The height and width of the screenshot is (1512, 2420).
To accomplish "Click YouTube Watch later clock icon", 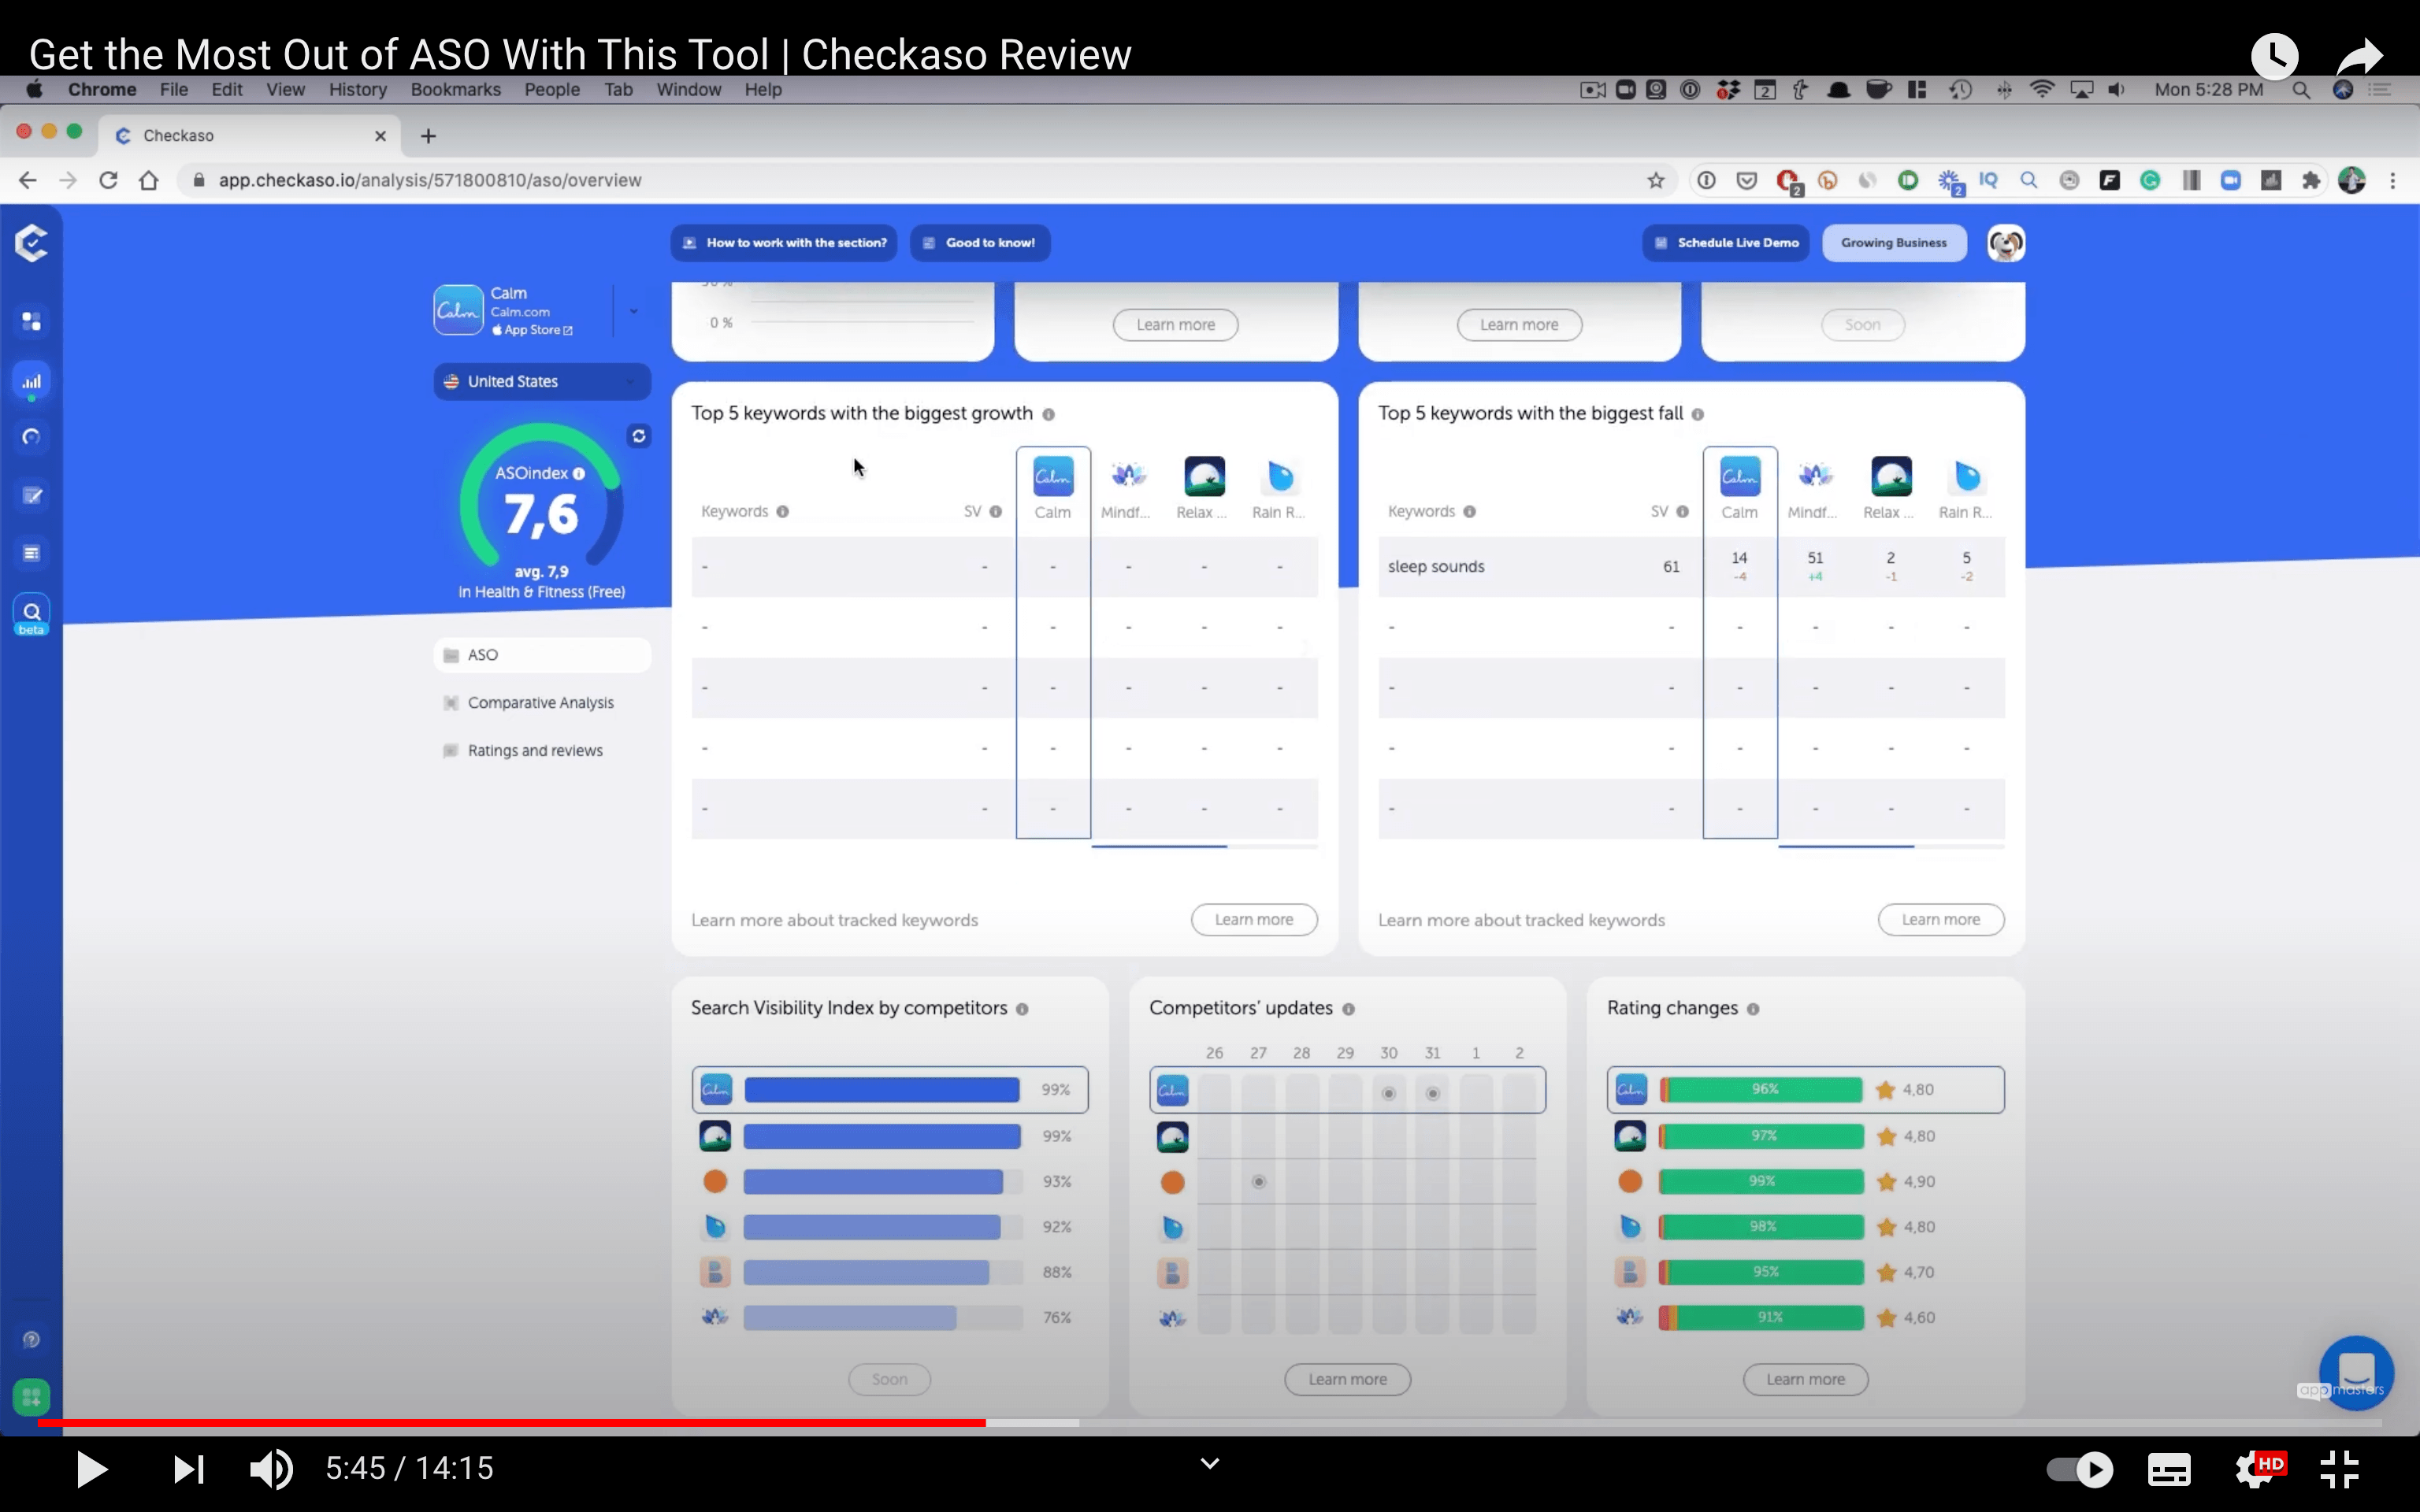I will coord(2274,56).
